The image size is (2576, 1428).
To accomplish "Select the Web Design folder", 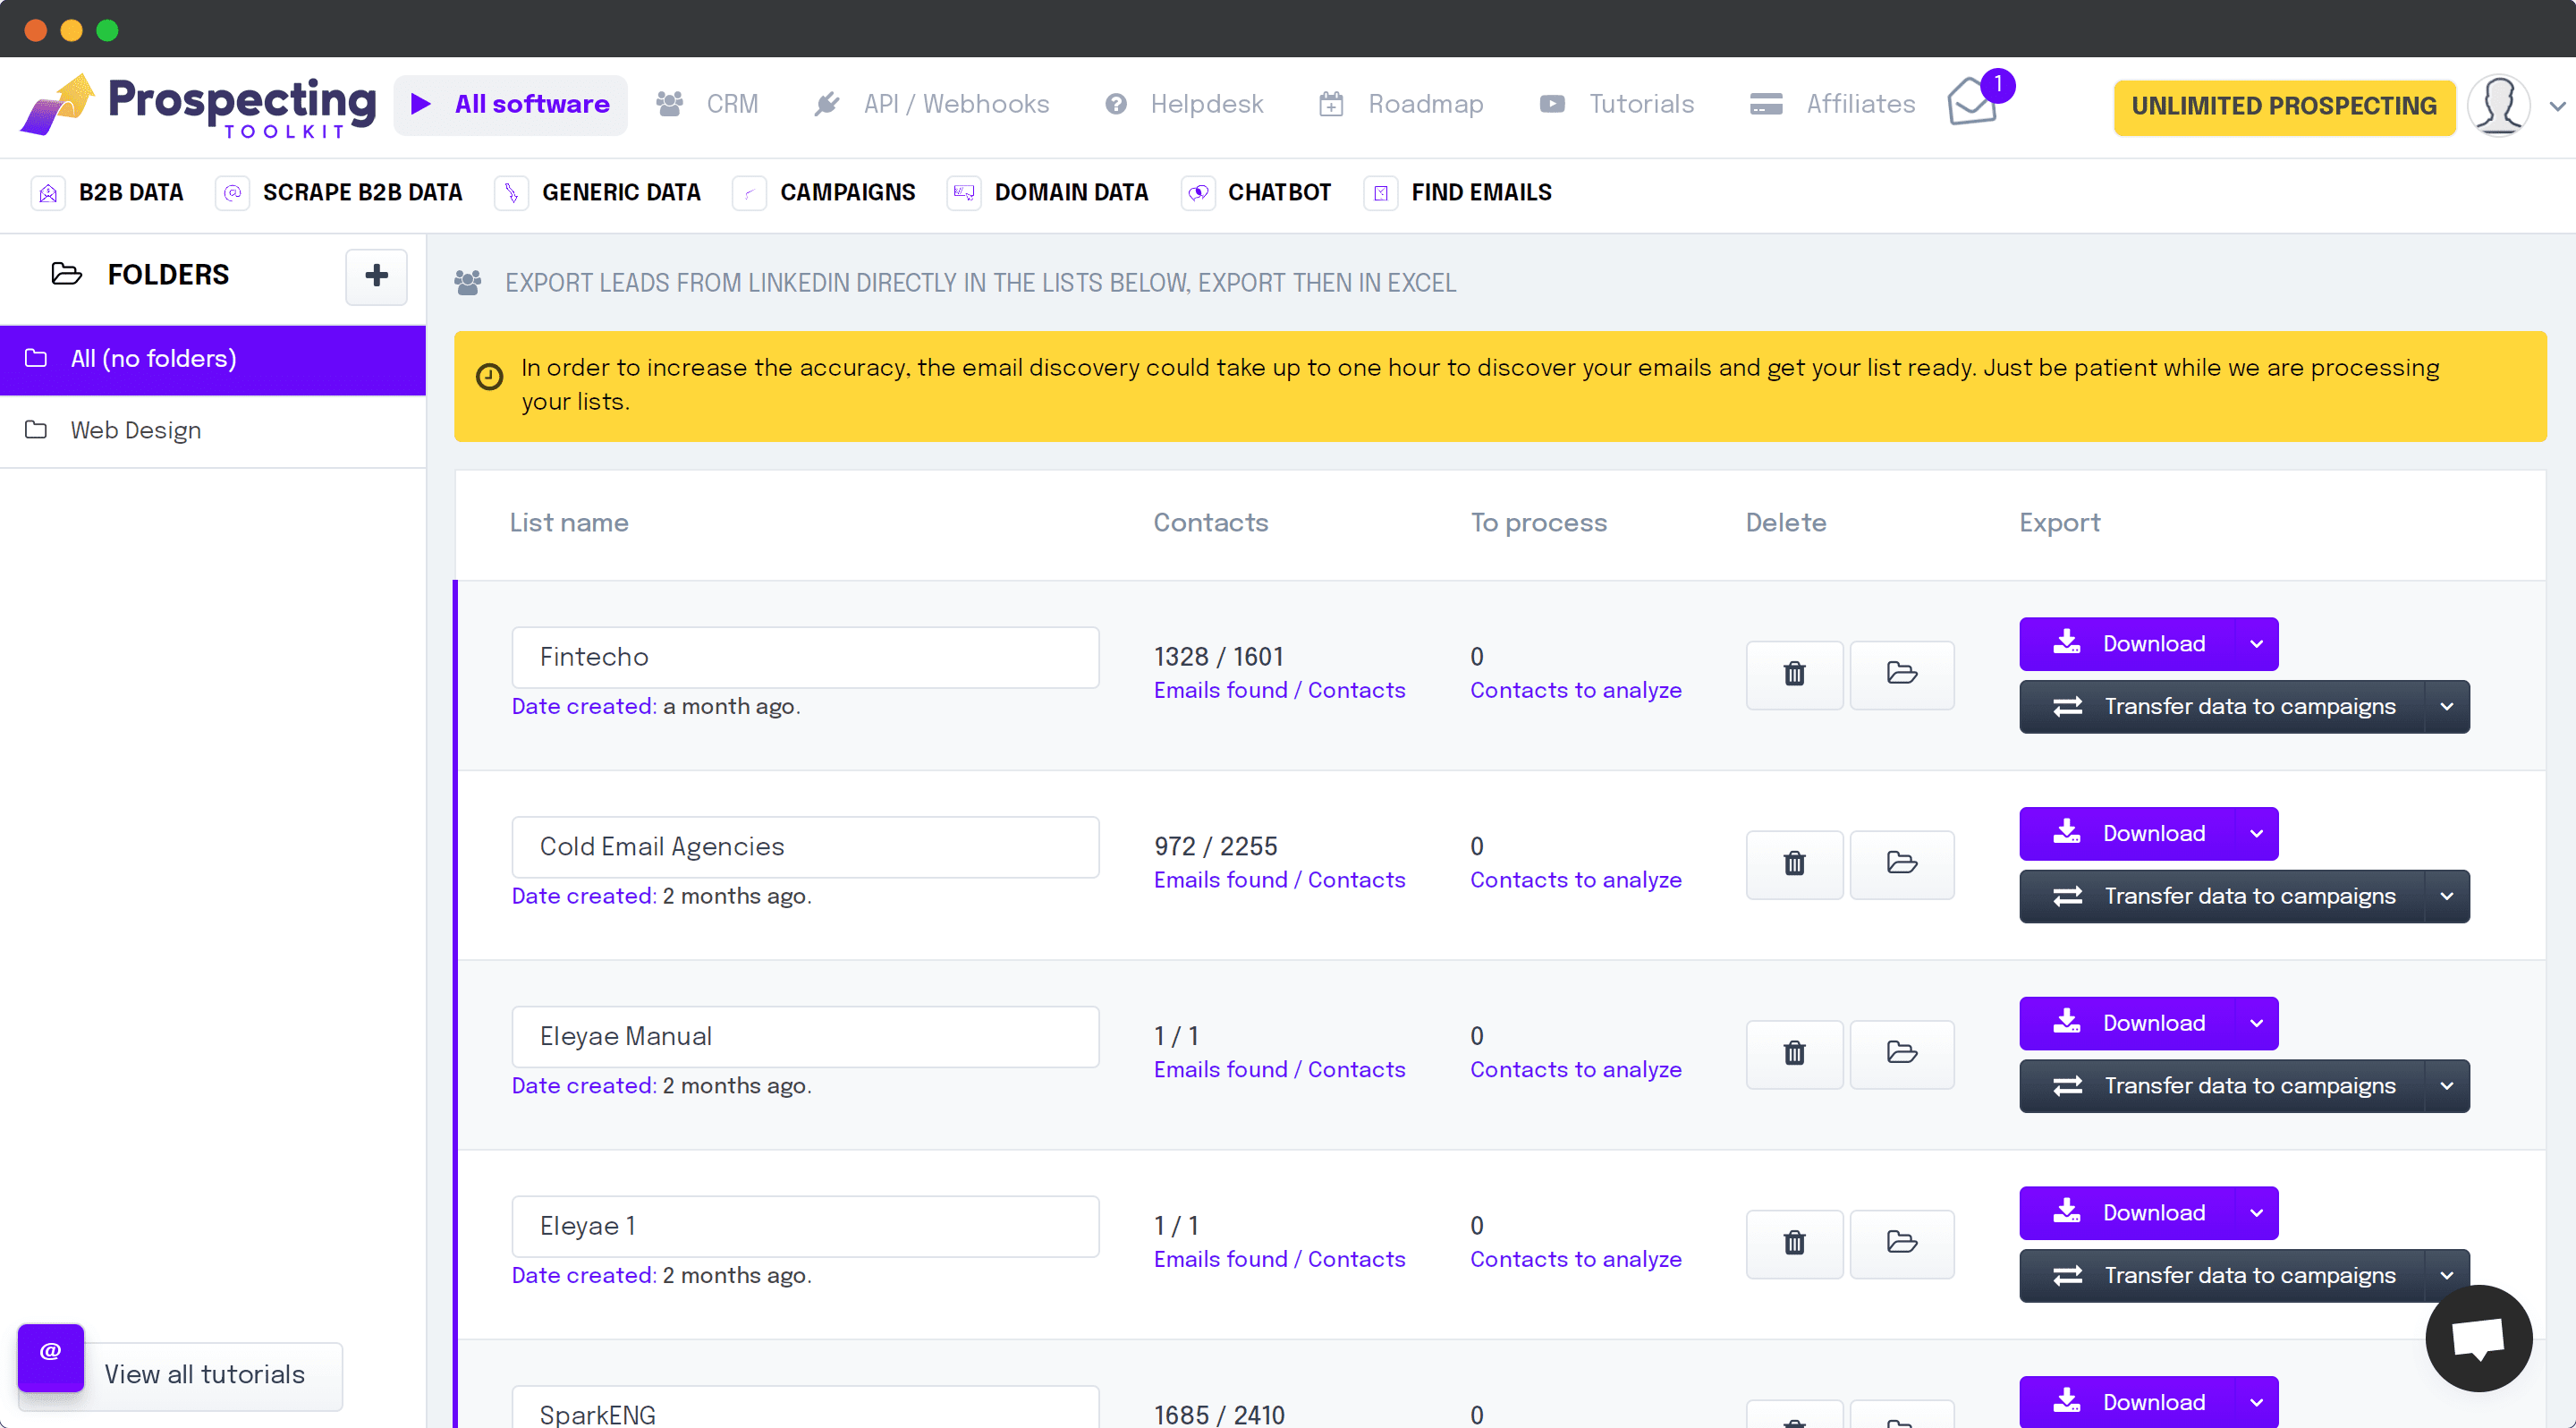I will [x=213, y=431].
